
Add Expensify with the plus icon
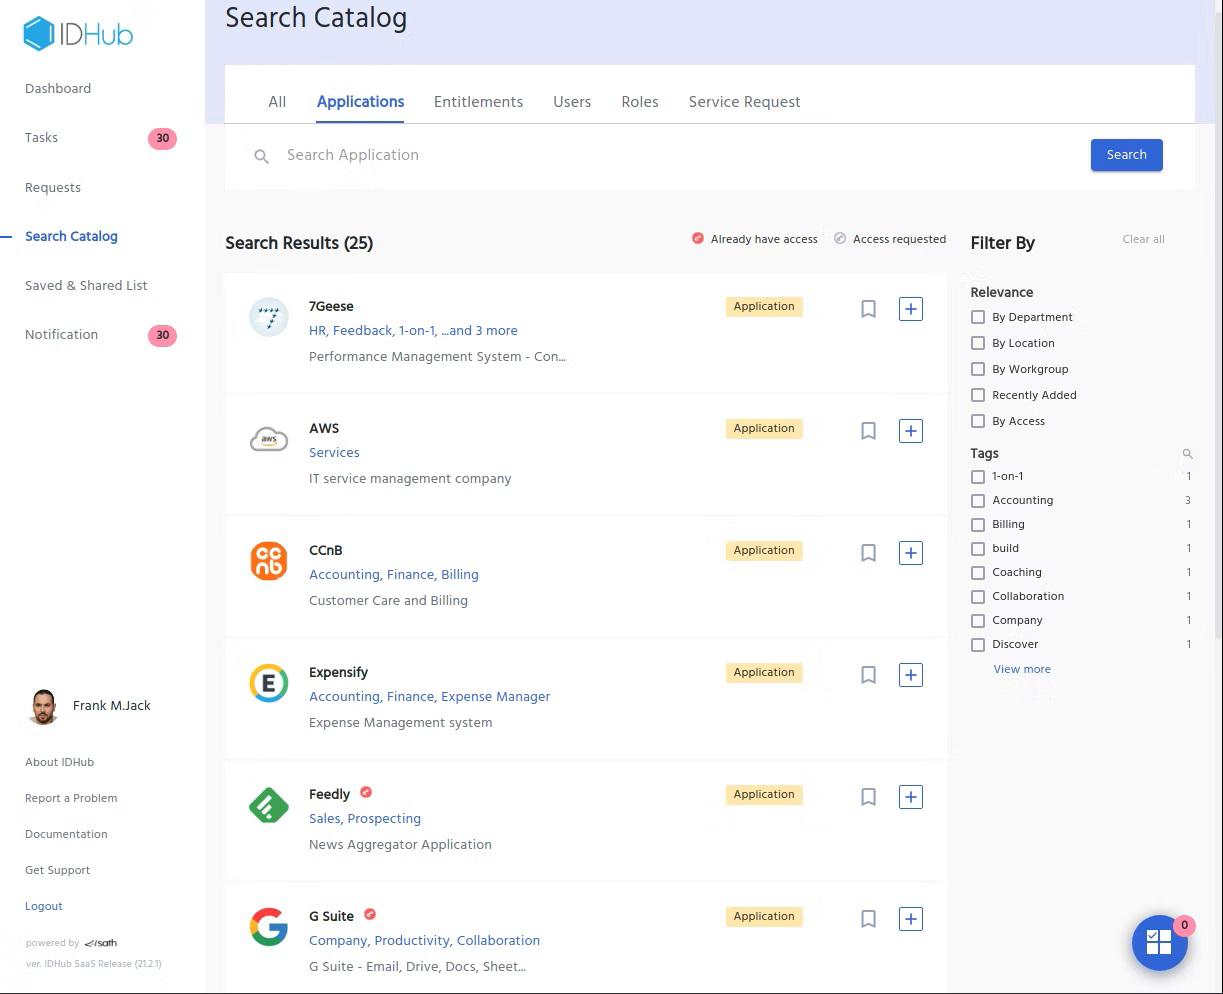[x=910, y=675]
